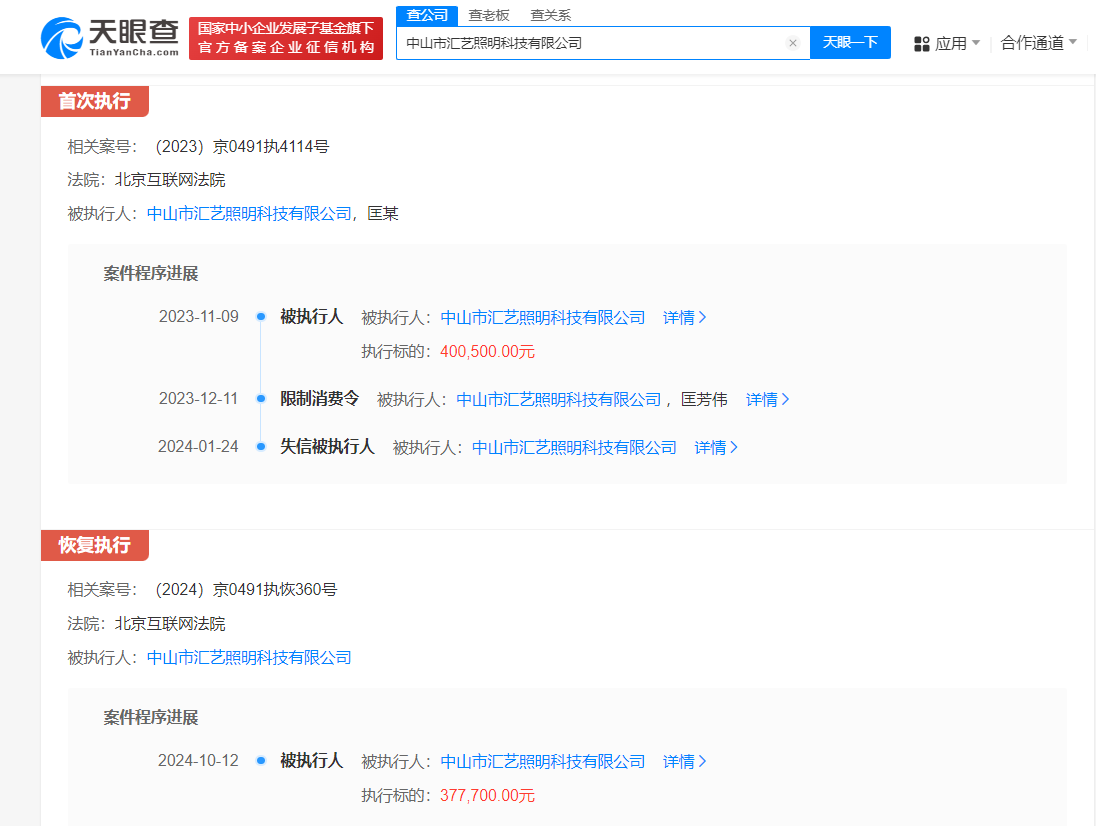Open 详情 for the 失信被执行人 entry
Image resolution: width=1096 pixels, height=826 pixels.
[x=716, y=447]
